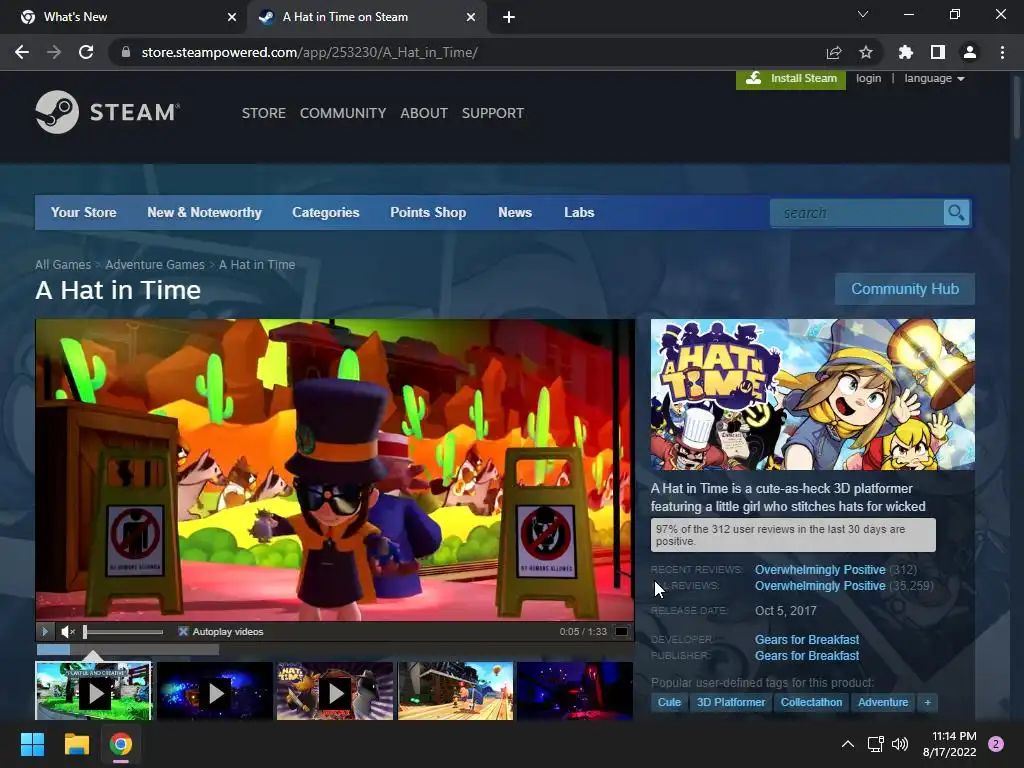Viewport: 1024px width, 768px height.
Task: Click Adventure Games breadcrumb
Action: pos(155,264)
